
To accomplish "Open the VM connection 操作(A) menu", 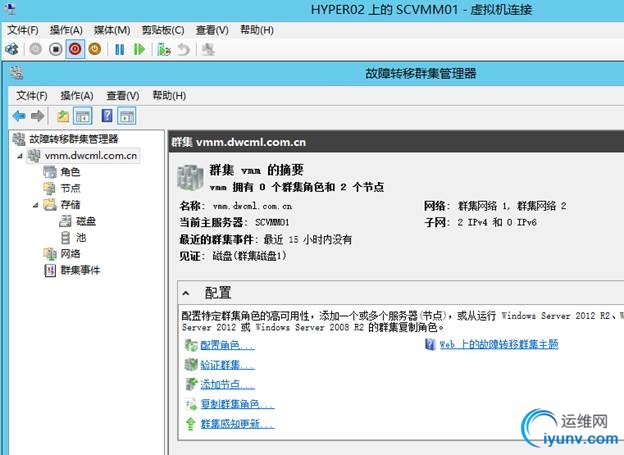I will pos(66,30).
